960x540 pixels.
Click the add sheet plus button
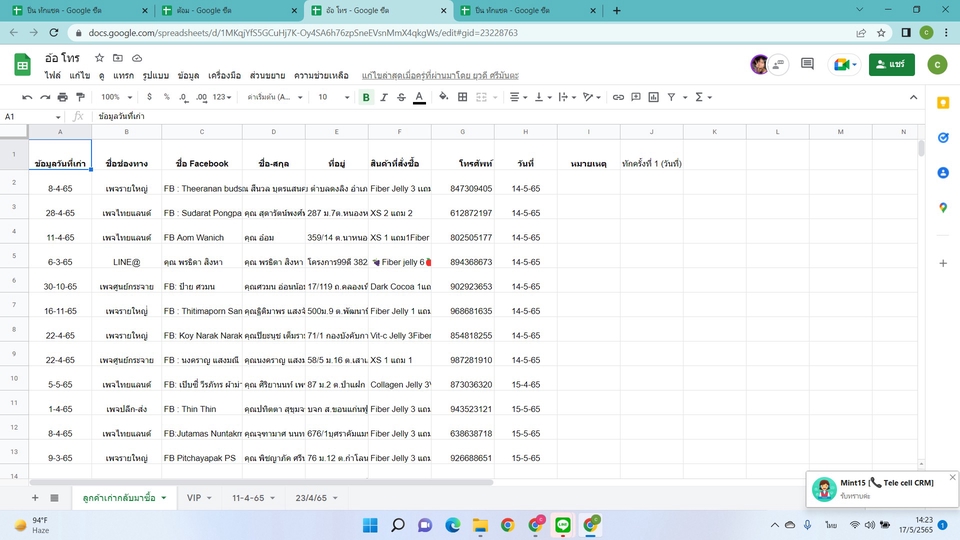(x=35, y=498)
